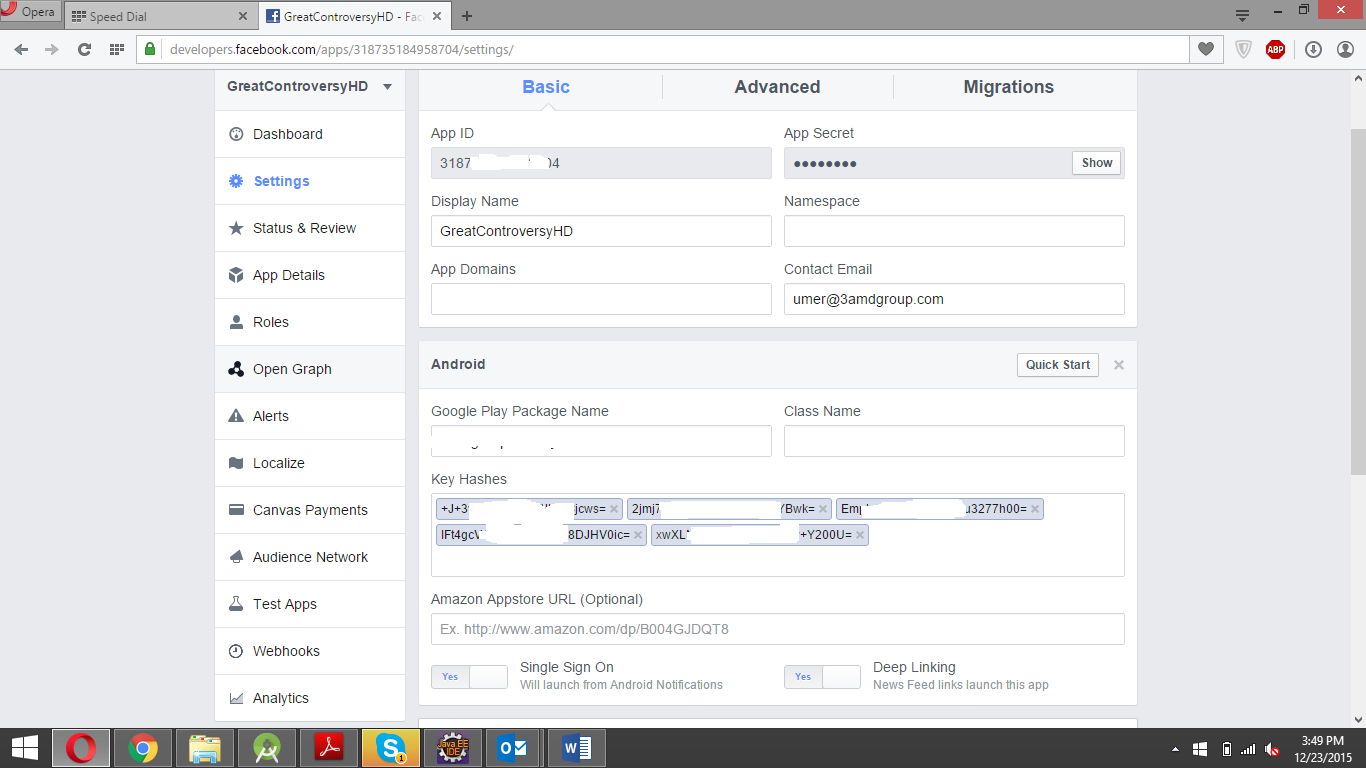Open Speed Dial grid icon in toolbar
This screenshot has width=1366, height=768.
pyautogui.click(x=117, y=49)
